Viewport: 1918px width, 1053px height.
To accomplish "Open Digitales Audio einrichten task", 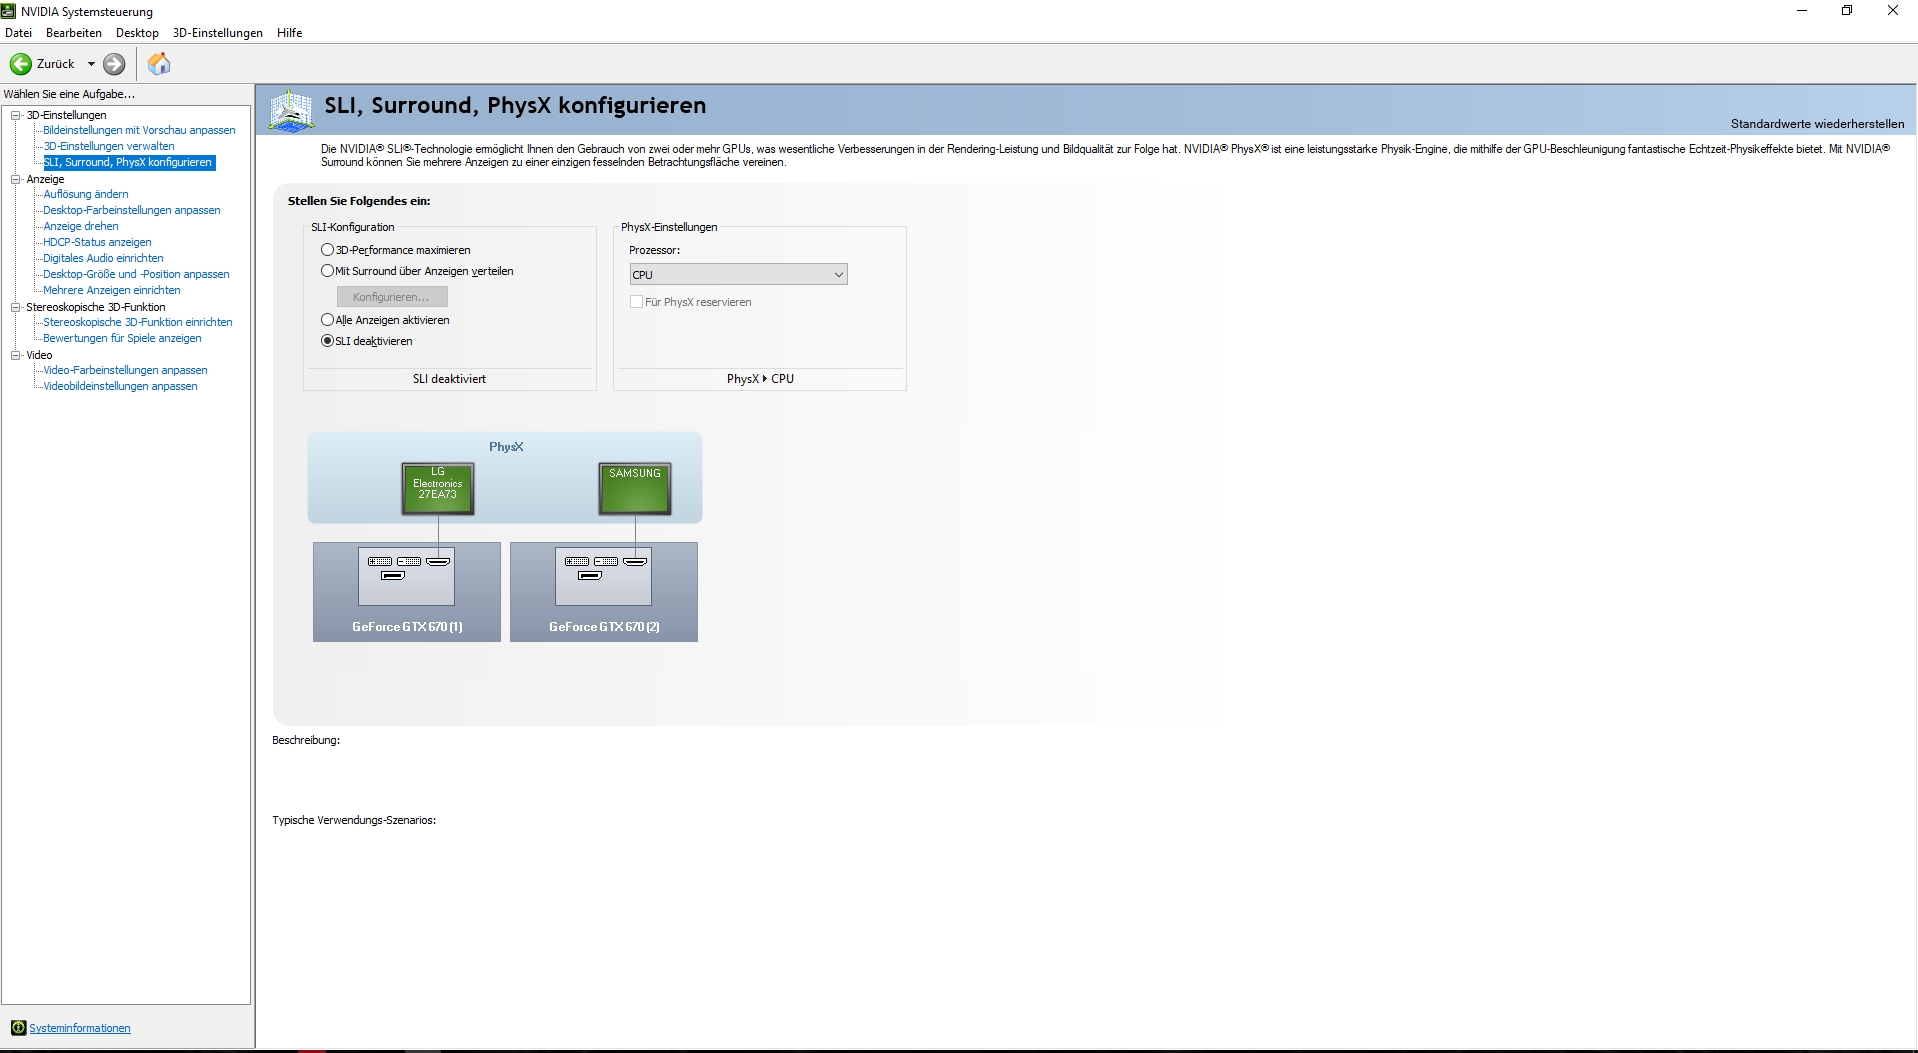I will [x=103, y=258].
